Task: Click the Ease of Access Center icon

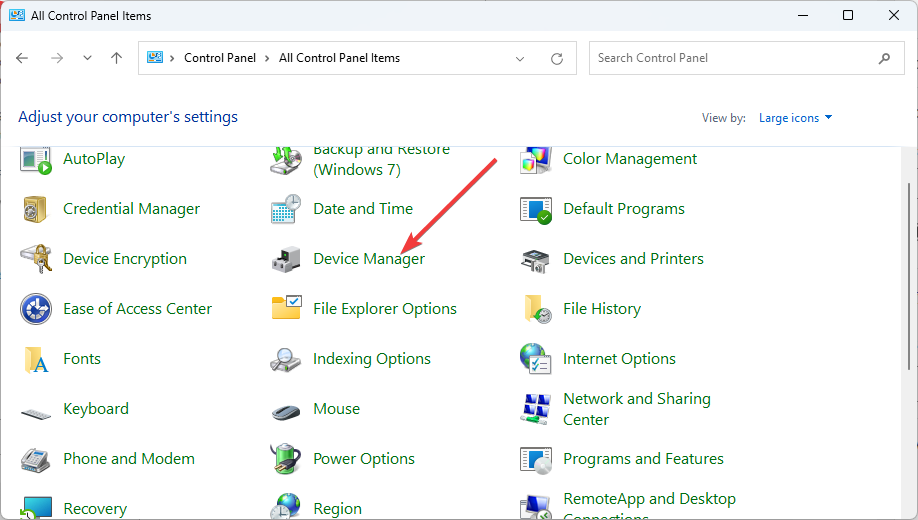Action: pyautogui.click(x=36, y=309)
